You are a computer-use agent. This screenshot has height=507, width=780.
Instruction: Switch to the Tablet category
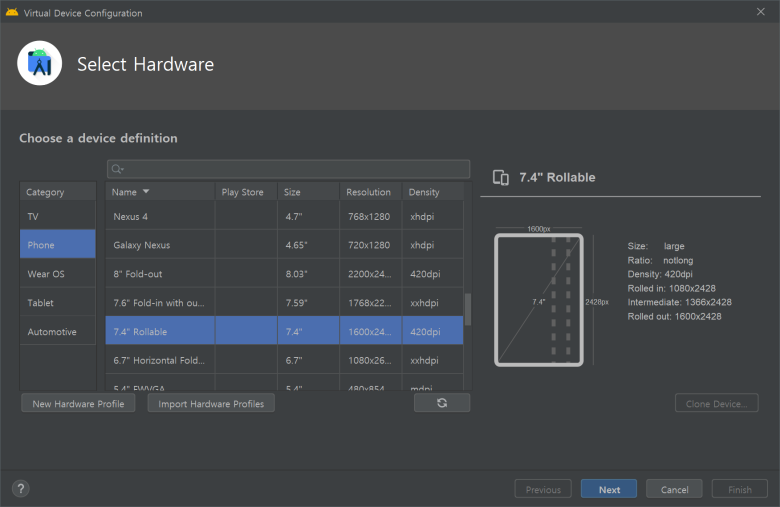point(58,303)
